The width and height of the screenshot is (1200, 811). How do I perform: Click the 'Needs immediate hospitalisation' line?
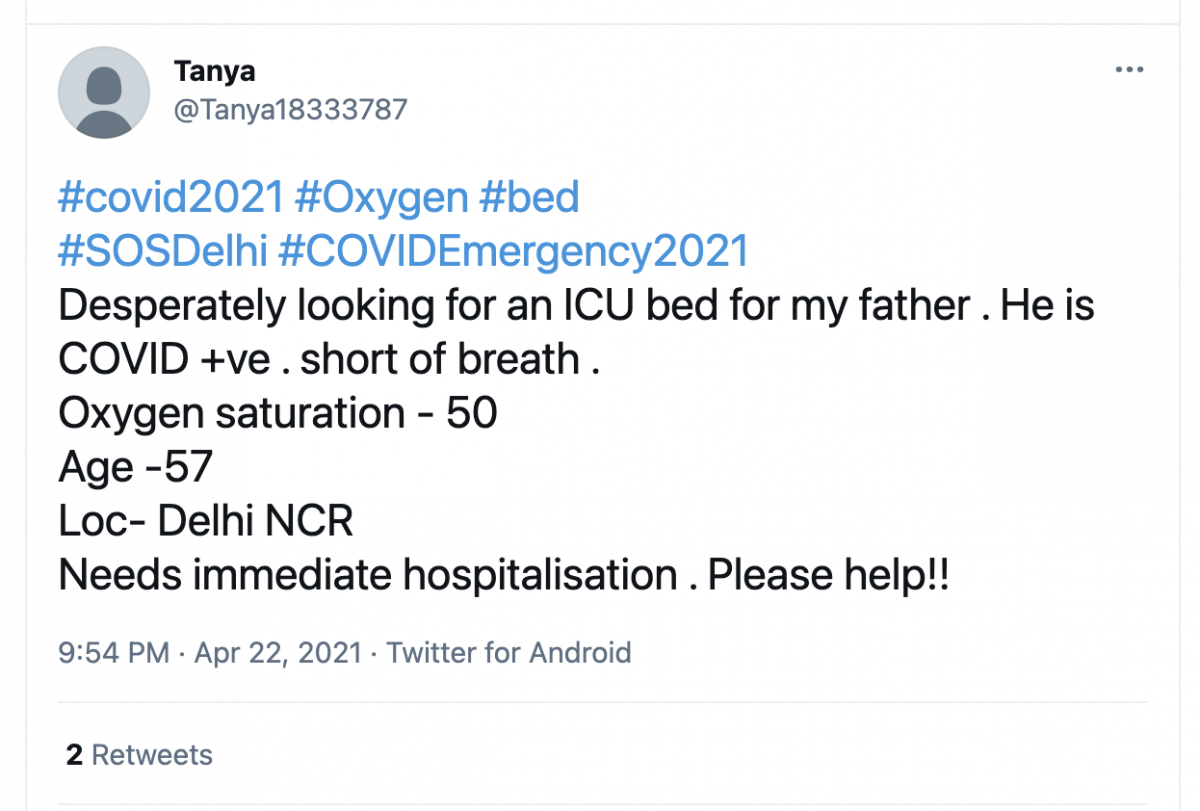click(x=504, y=575)
